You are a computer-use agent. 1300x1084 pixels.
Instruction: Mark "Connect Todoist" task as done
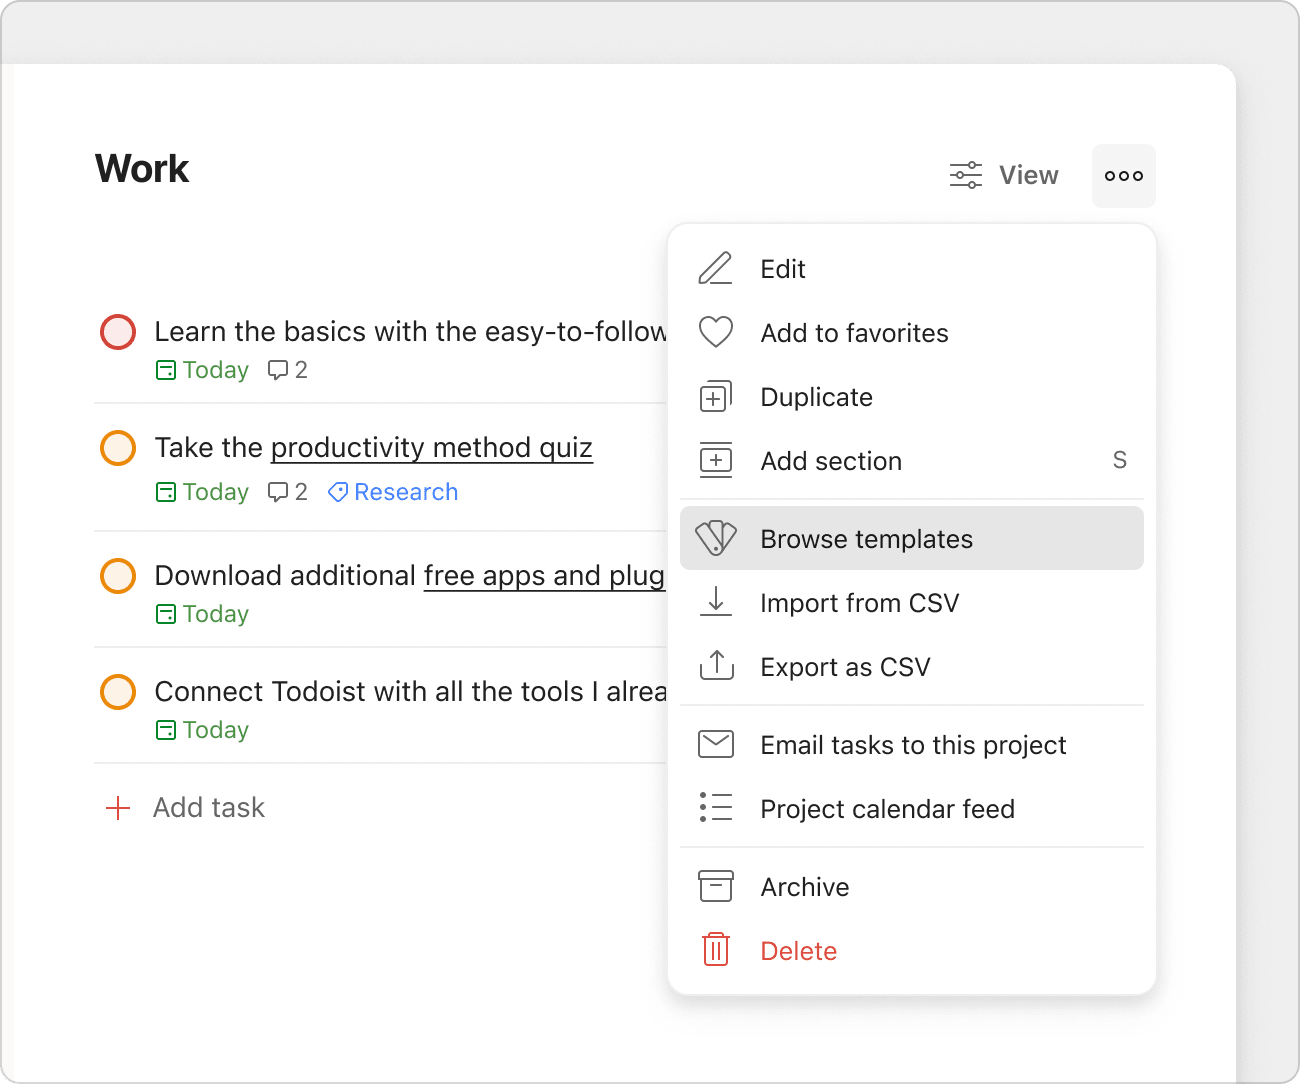pos(117,691)
